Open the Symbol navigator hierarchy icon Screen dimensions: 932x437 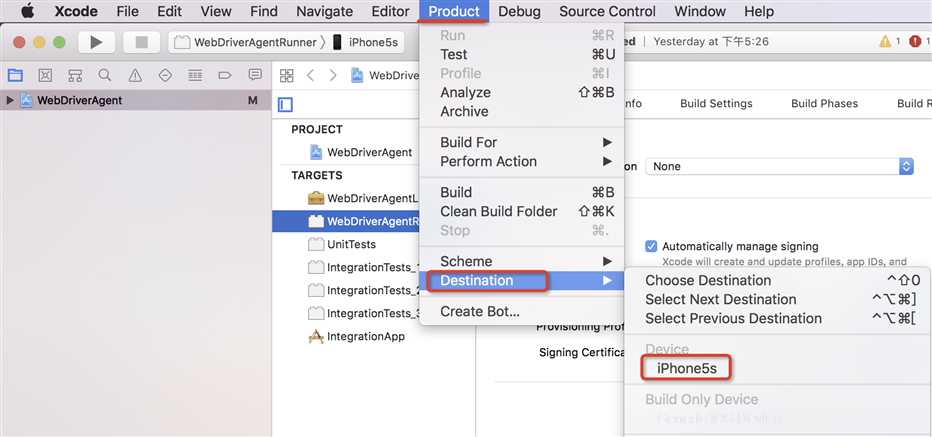pyautogui.click(x=75, y=76)
